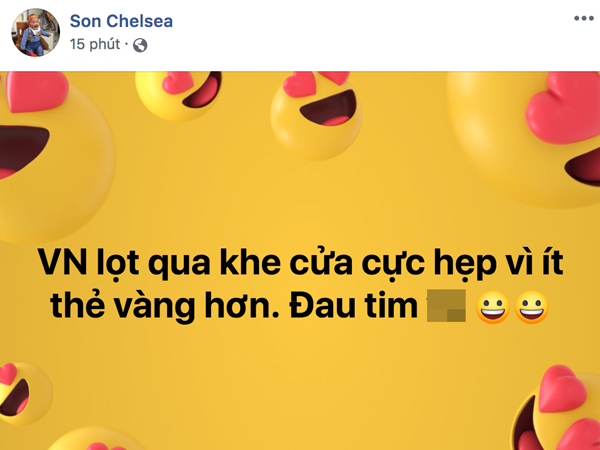Click the heart-eyes emoji at bottom-right corner
The image size is (600, 450).
click(x=559, y=409)
